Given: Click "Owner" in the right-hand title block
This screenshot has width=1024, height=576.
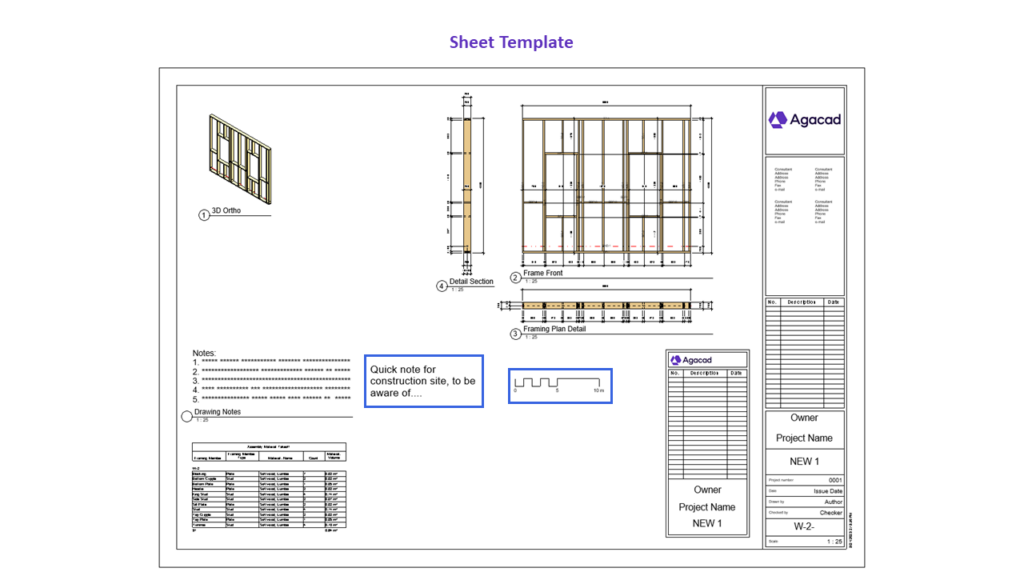Looking at the screenshot, I should click(x=804, y=418).
